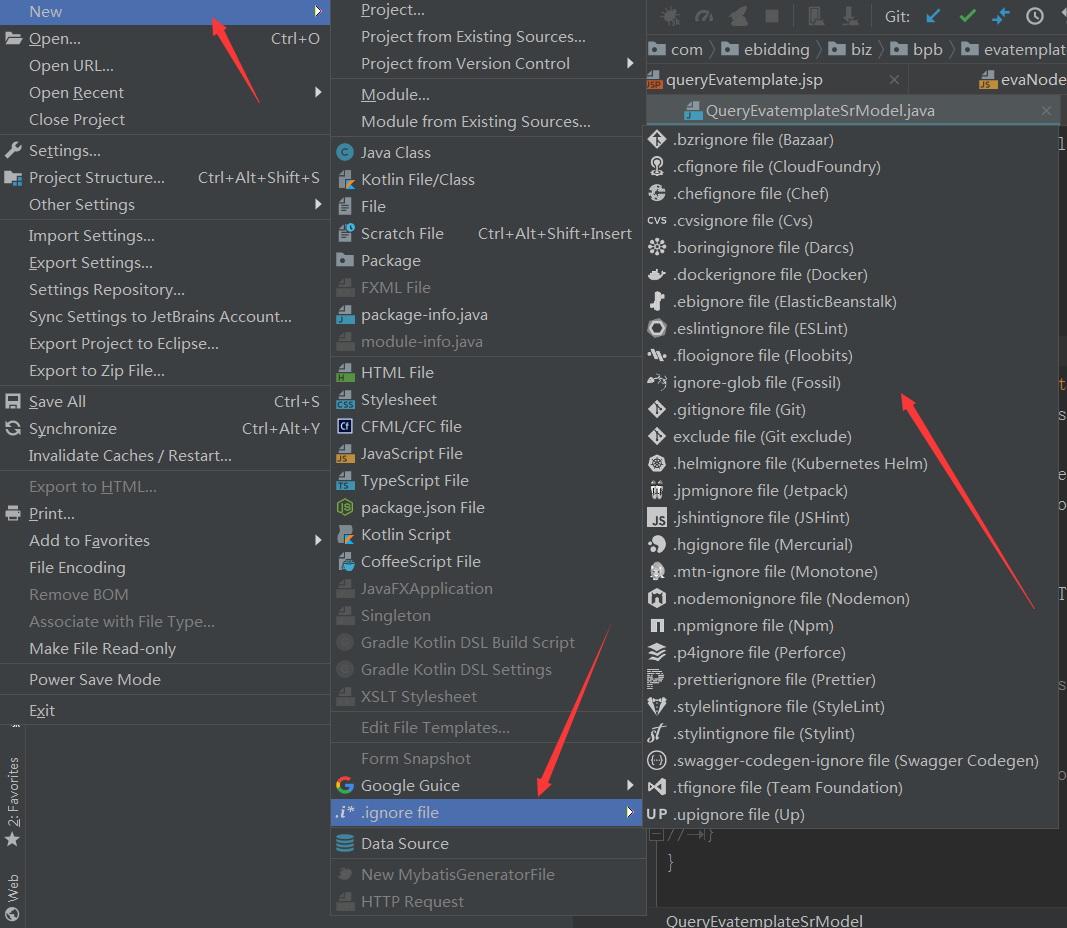Click the Stylesheet CSS icon
The image size is (1067, 928).
346,400
